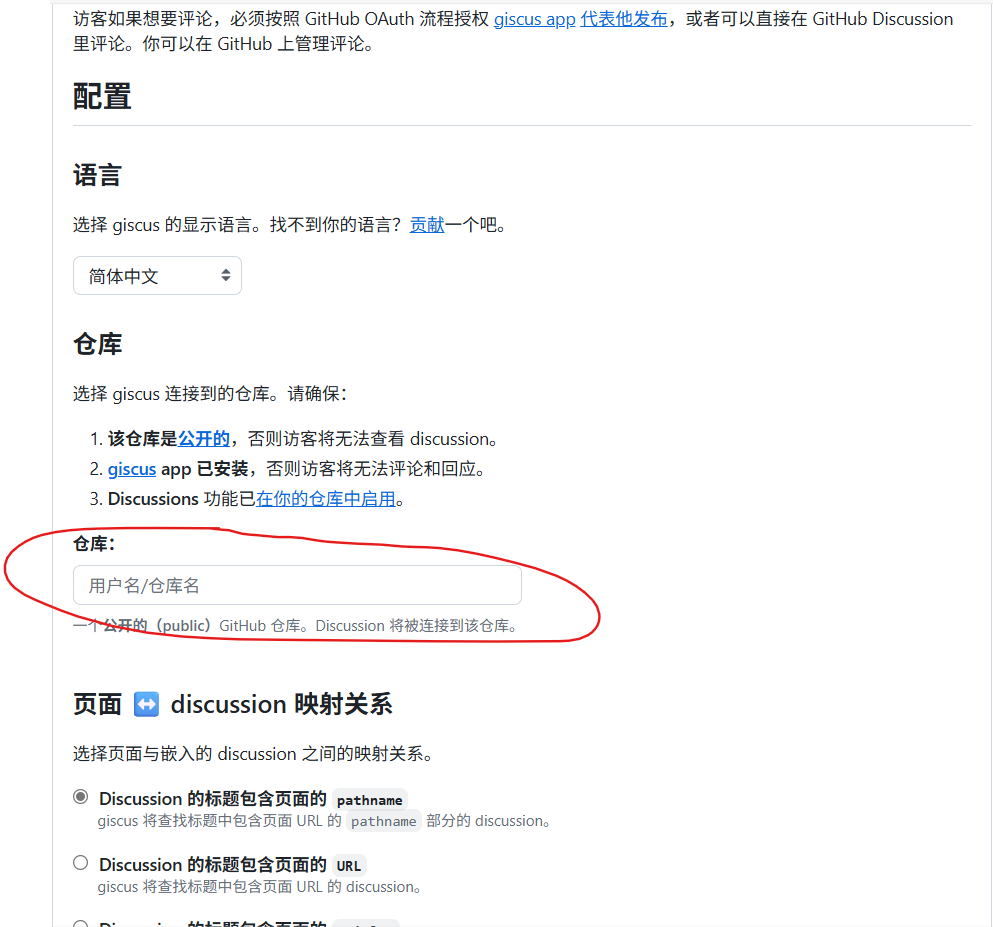
Task: Open the giscus app link in intro
Action: tap(534, 20)
